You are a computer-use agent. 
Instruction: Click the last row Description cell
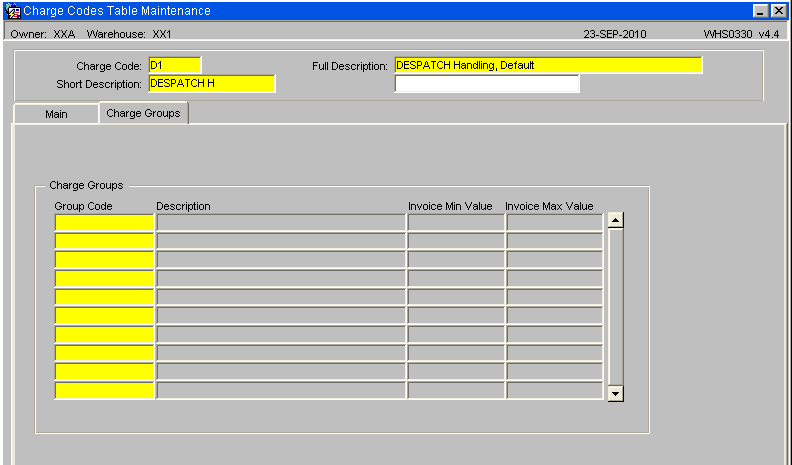coord(281,390)
